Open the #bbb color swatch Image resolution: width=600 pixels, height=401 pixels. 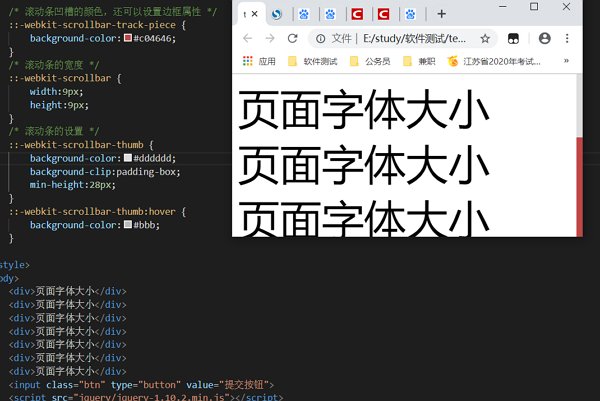[128, 224]
